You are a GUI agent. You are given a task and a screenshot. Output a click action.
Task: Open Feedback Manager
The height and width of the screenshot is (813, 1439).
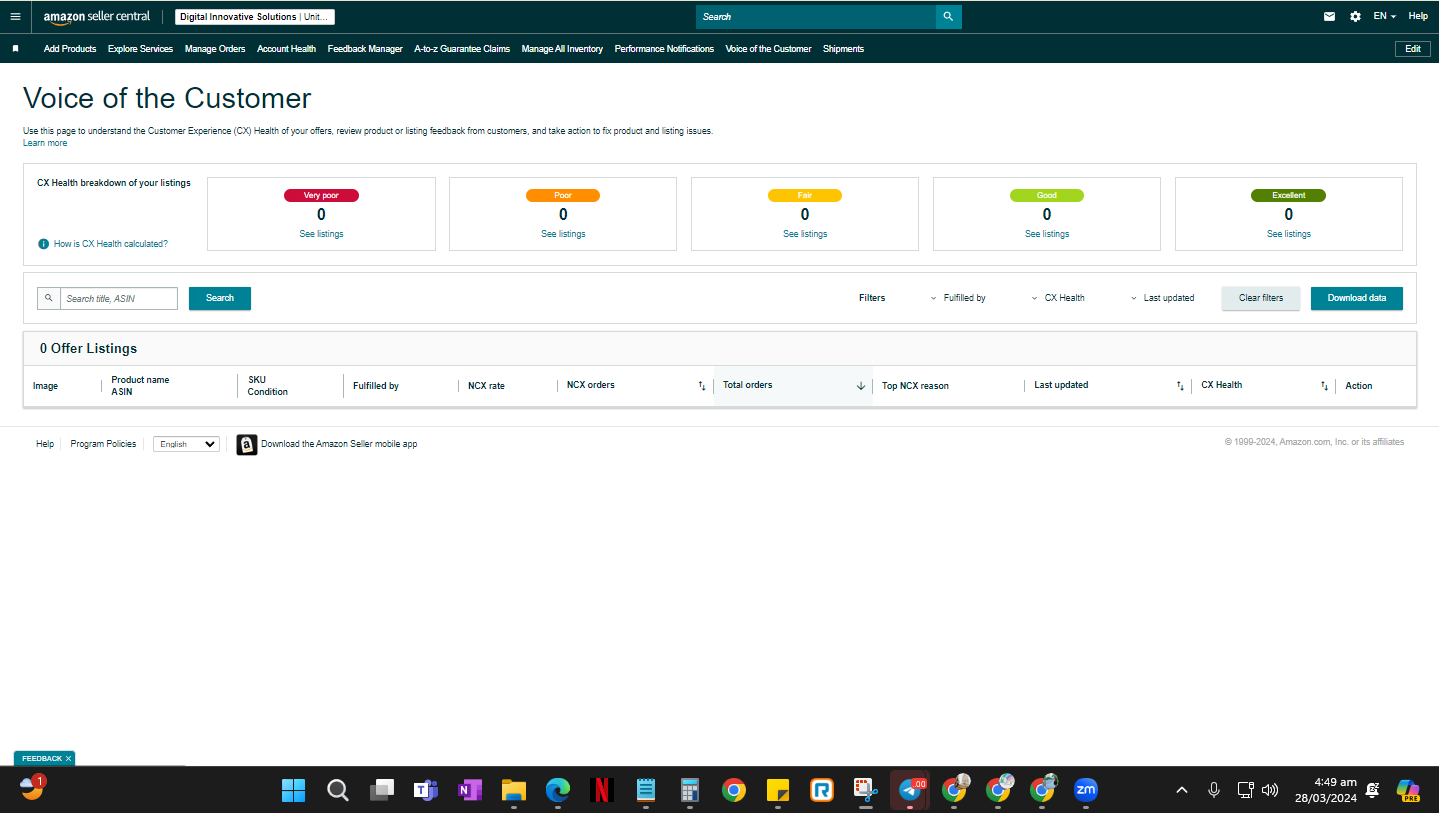(x=365, y=49)
